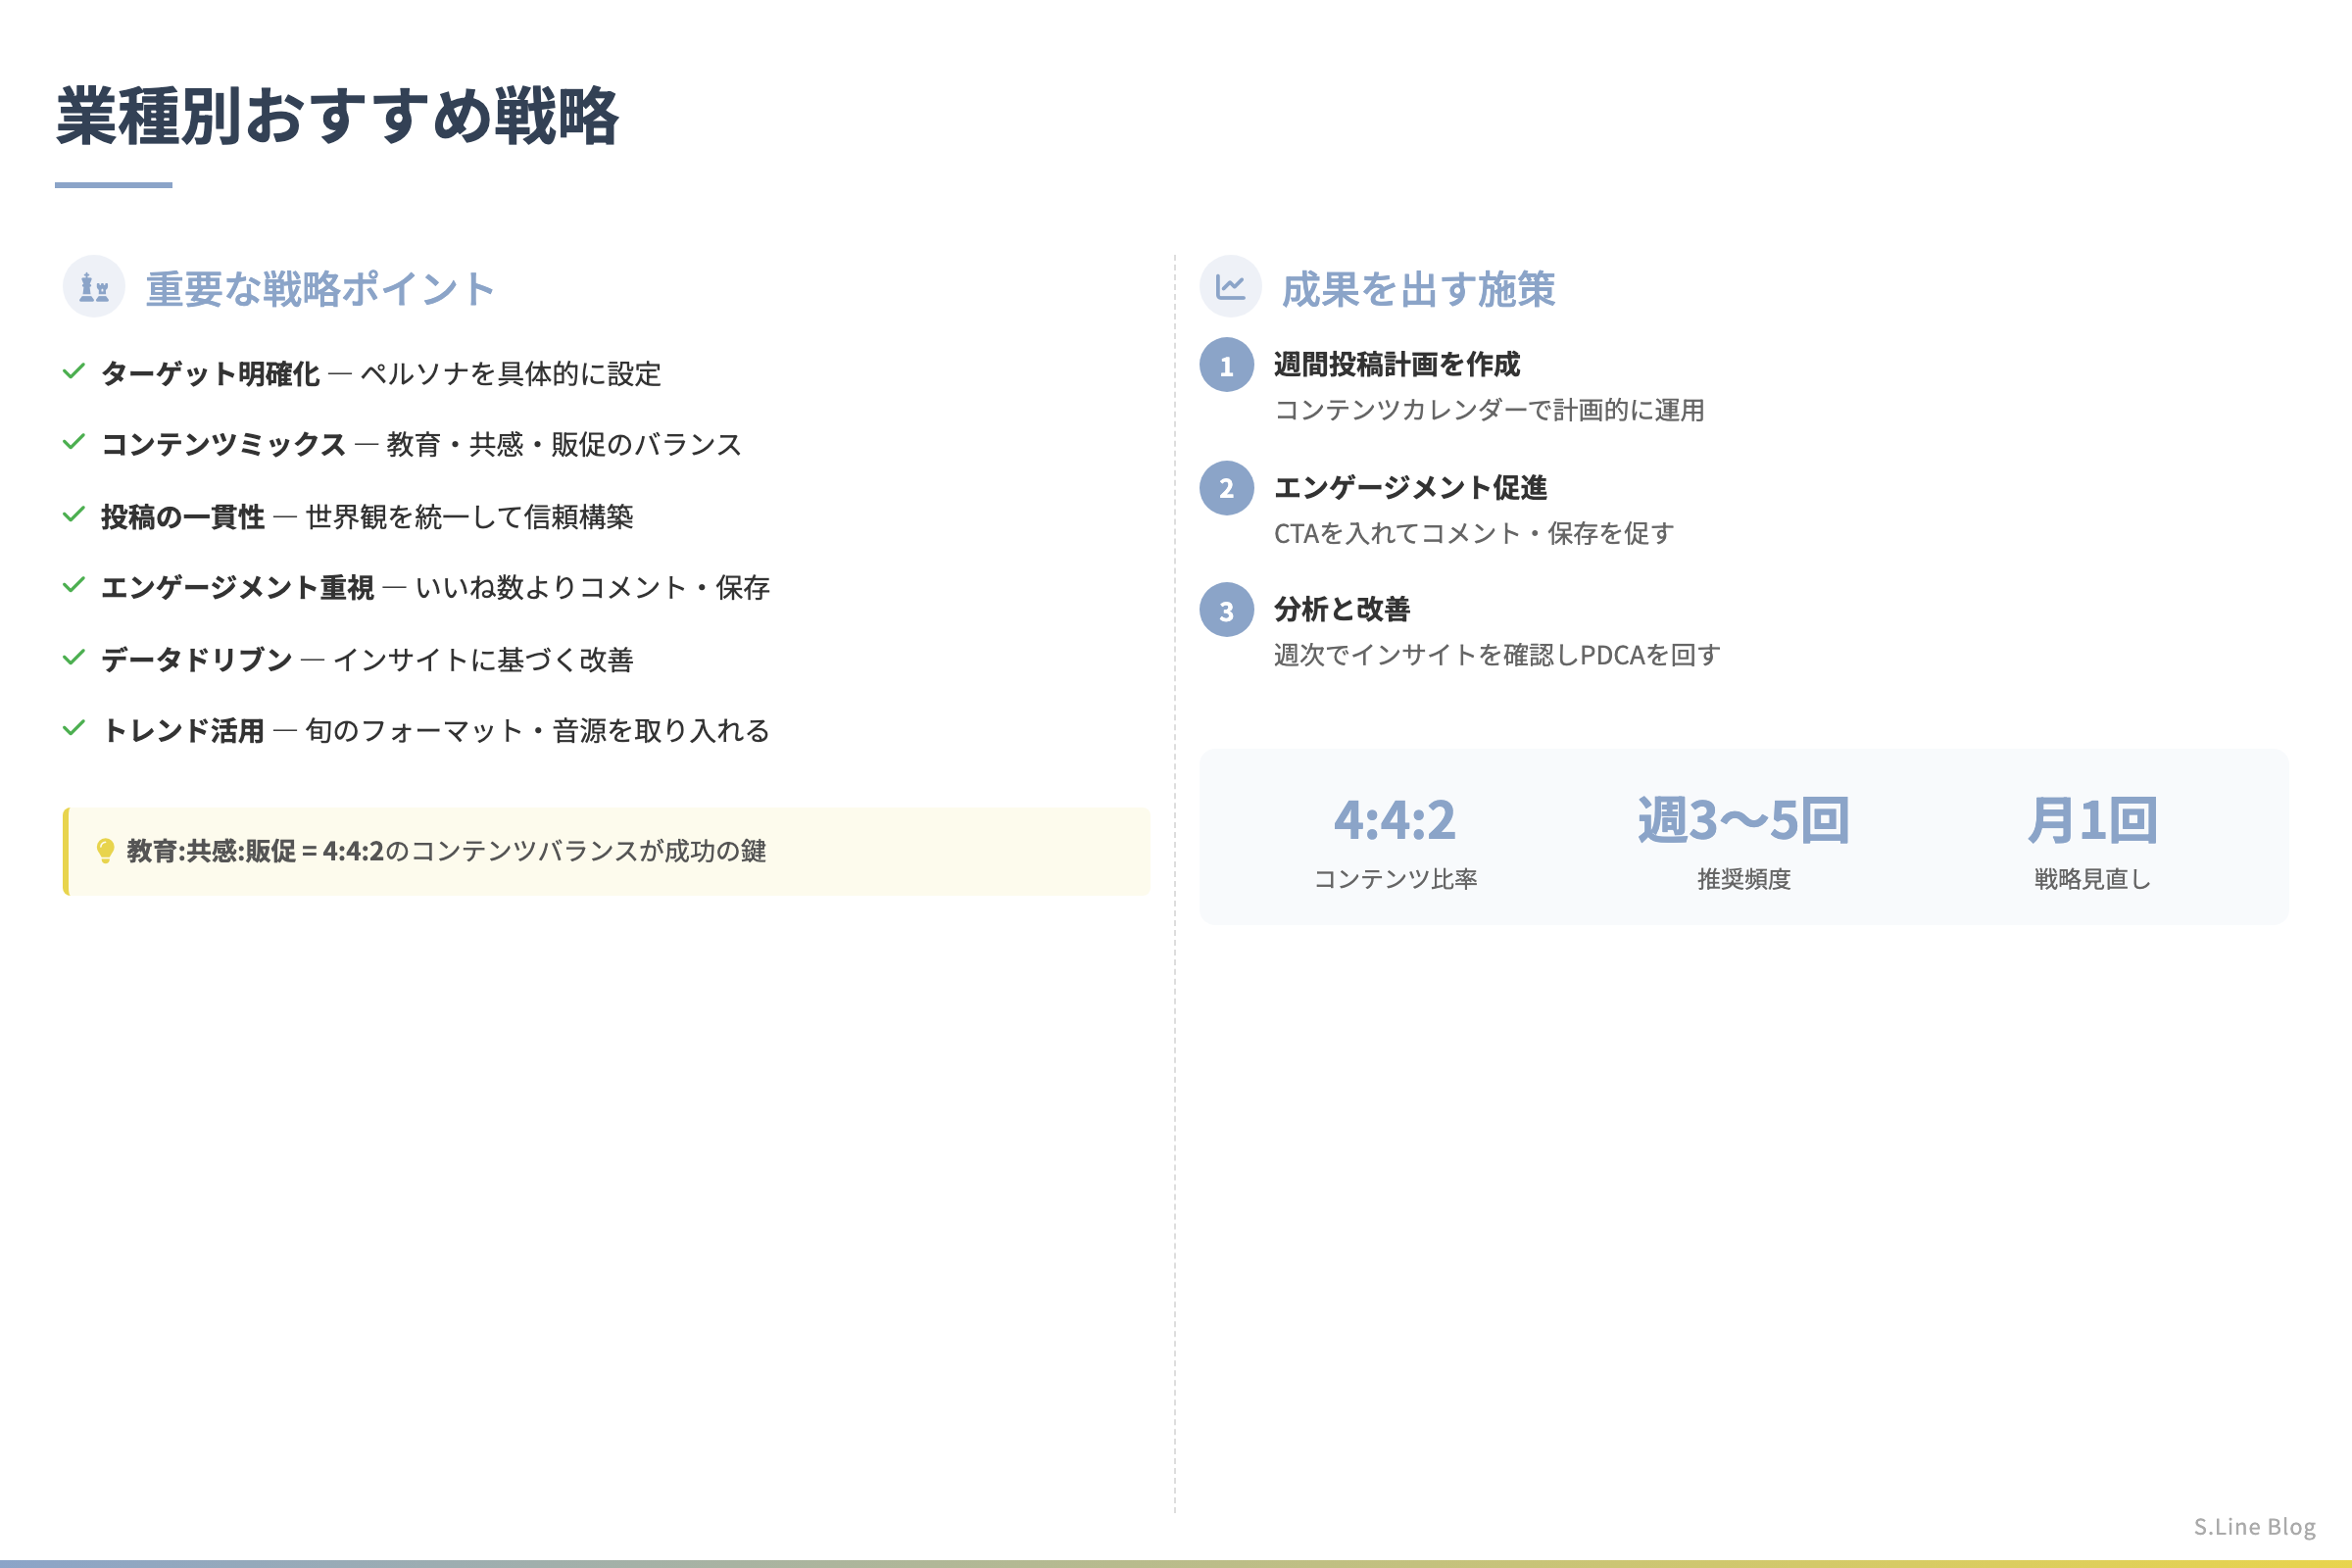The image size is (2352, 1568).
Task: Select the text ターゲット明確化
Action: click(x=211, y=374)
